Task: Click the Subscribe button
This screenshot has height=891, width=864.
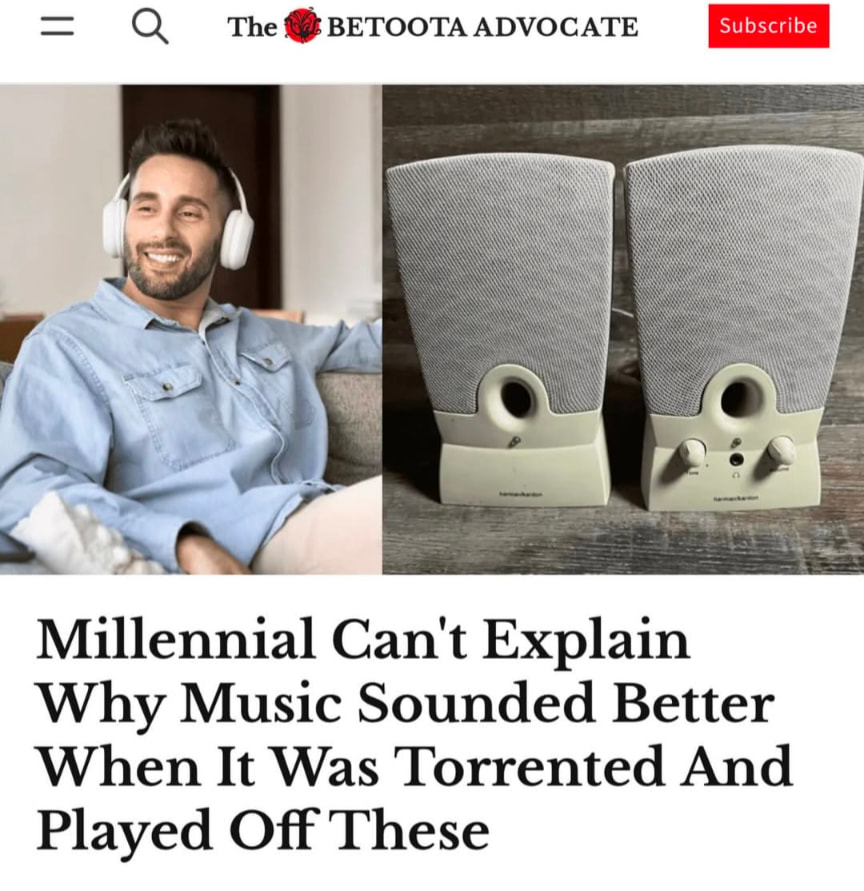Action: pos(769,26)
